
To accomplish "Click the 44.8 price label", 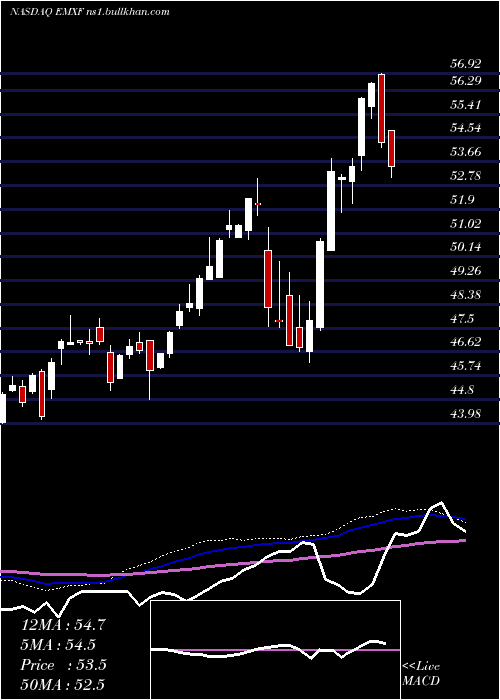I will tap(462, 390).
